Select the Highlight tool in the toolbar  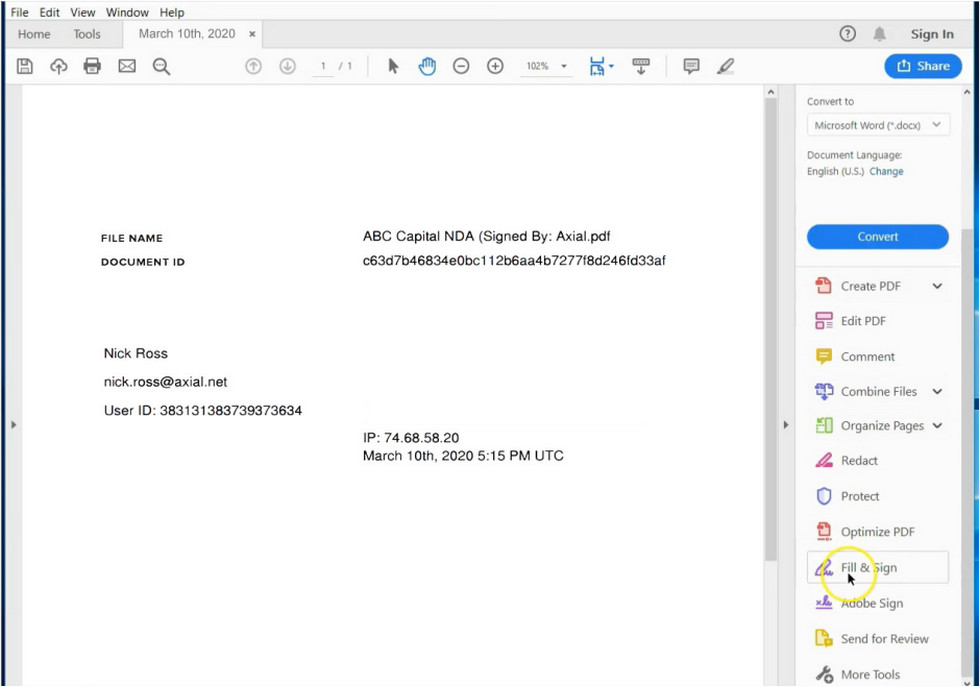tap(726, 66)
